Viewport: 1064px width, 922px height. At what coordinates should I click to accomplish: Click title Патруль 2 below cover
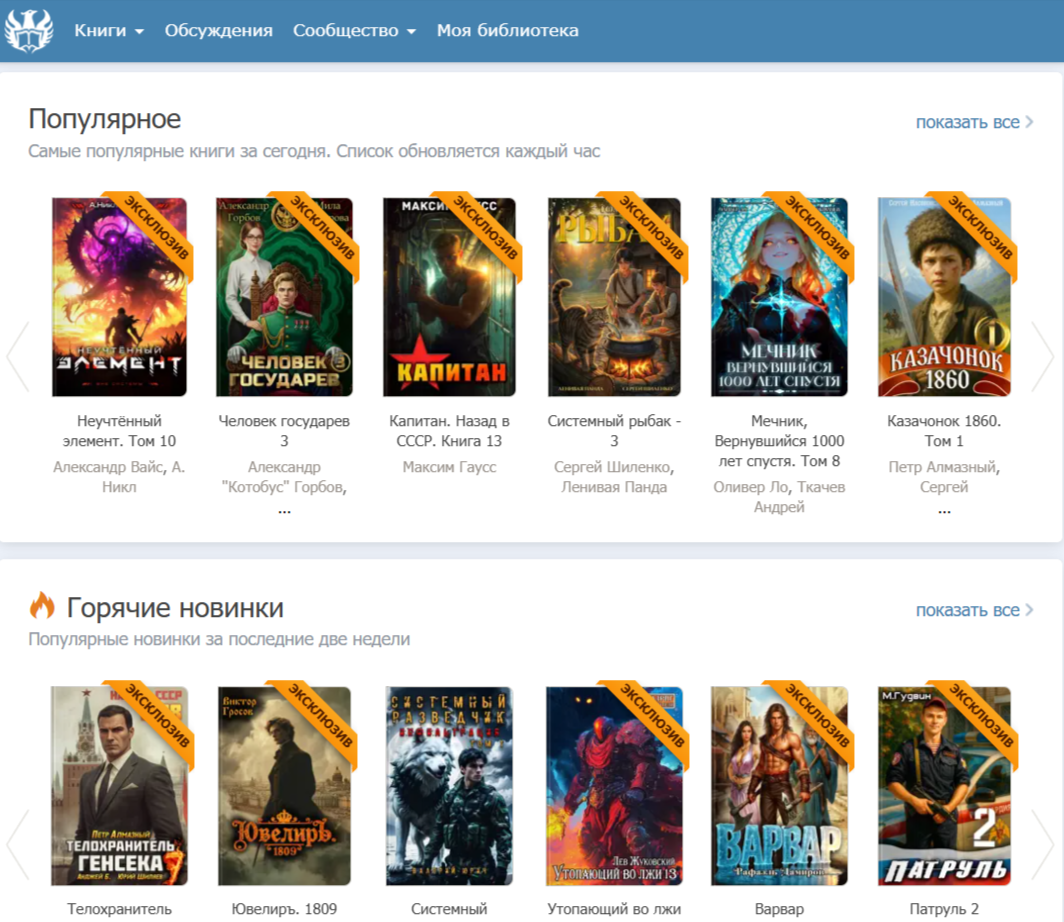coord(945,909)
